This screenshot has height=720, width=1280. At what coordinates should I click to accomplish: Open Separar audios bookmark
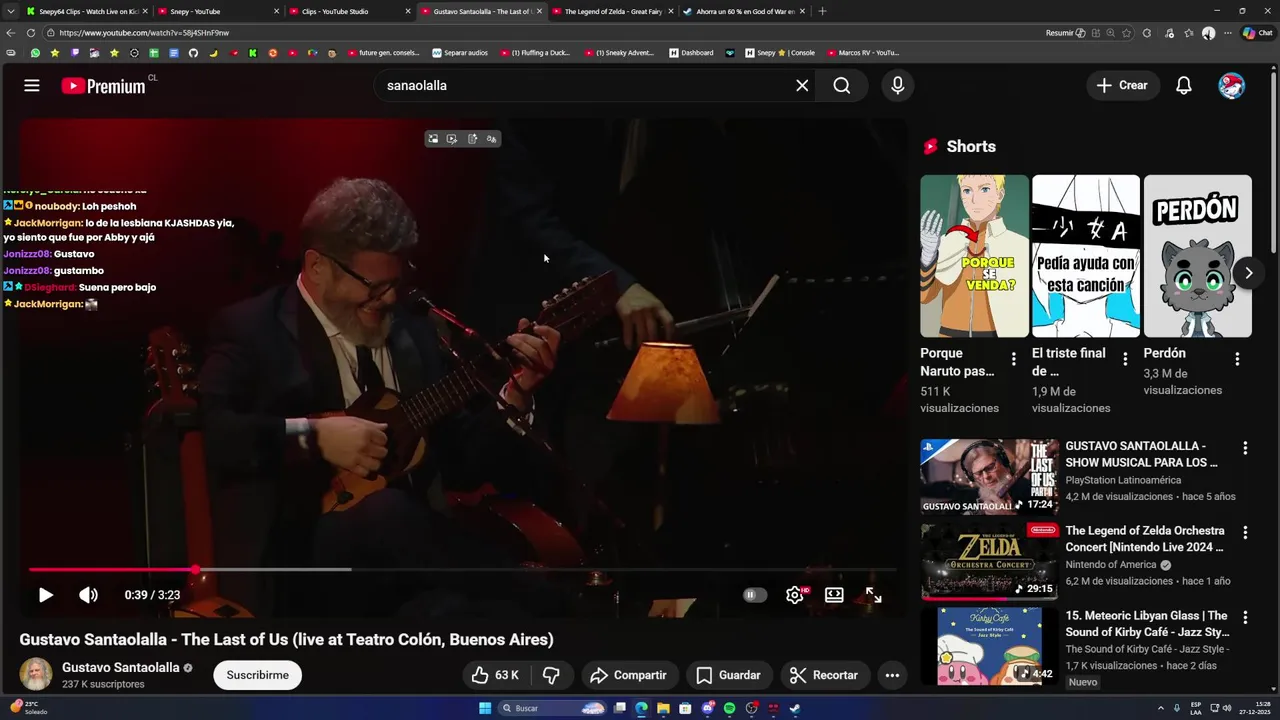pyautogui.click(x=460, y=53)
